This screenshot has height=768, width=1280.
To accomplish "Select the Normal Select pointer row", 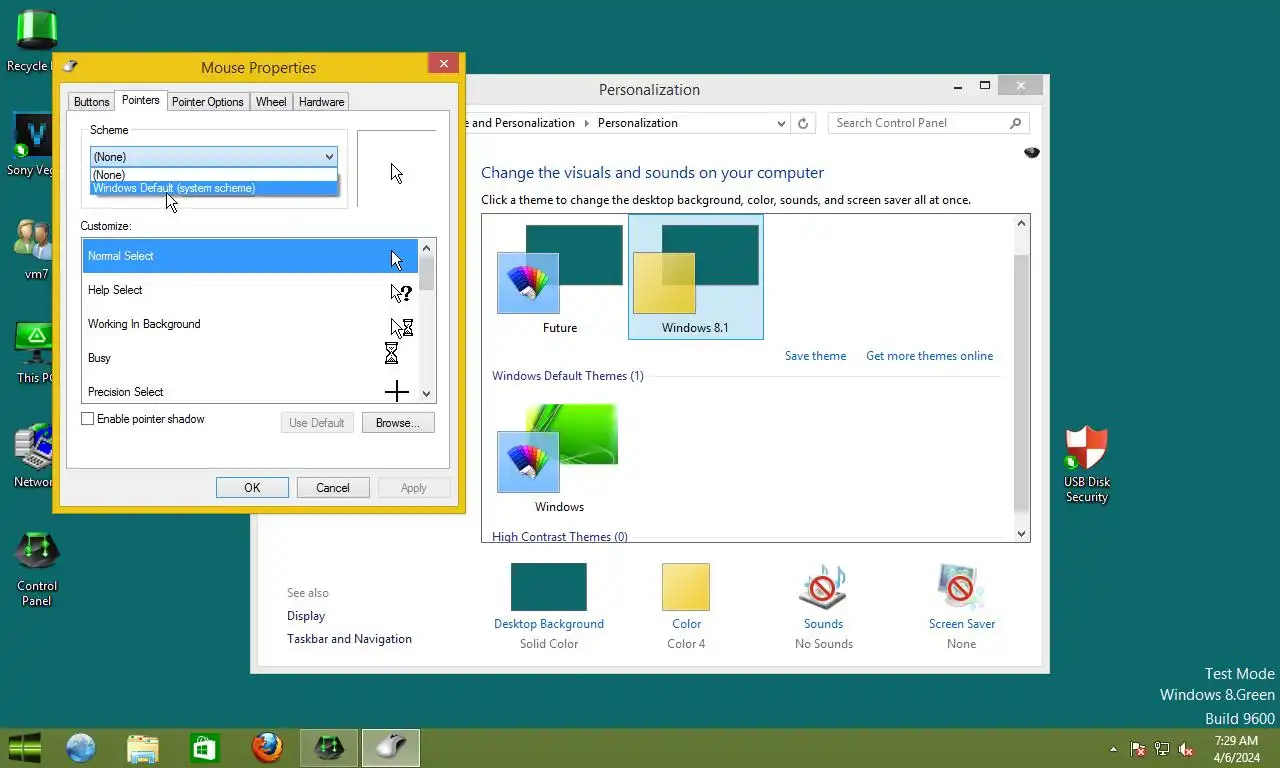I will pyautogui.click(x=250, y=256).
